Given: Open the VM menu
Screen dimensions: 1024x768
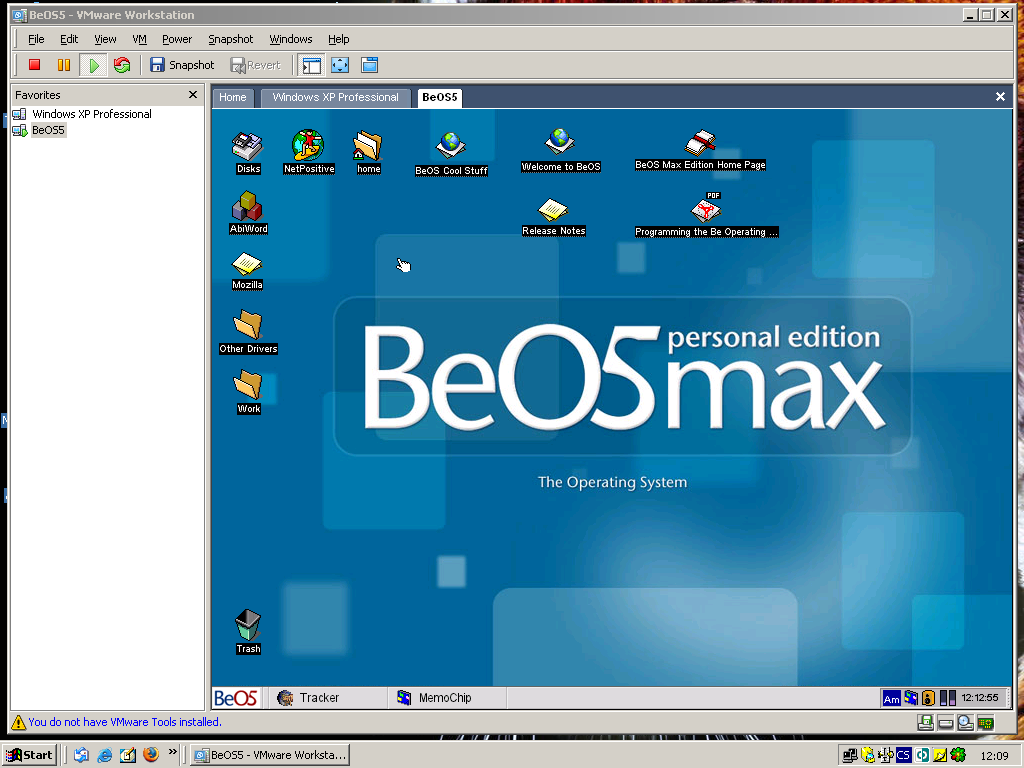Looking at the screenshot, I should tap(140, 39).
